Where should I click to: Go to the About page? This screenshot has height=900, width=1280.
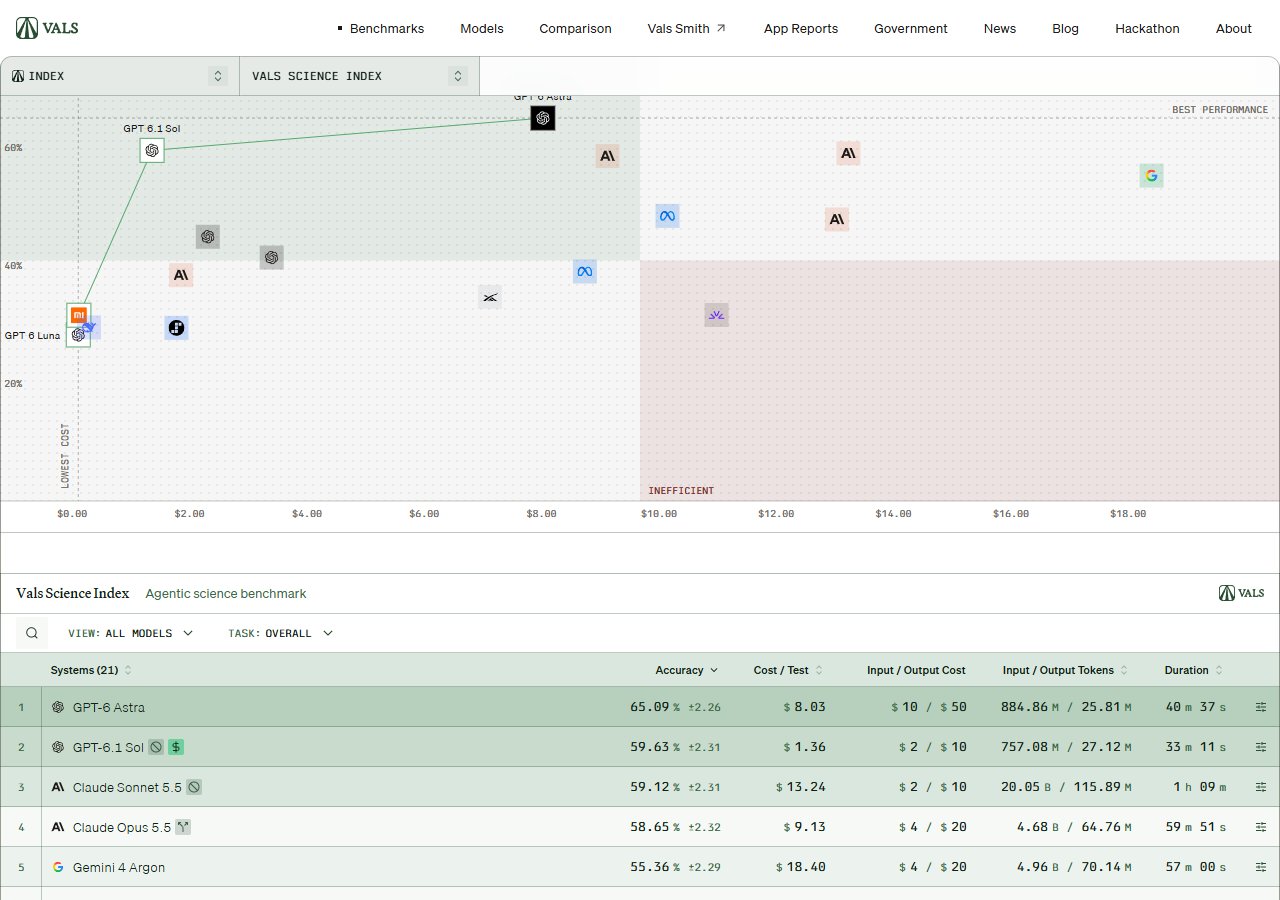tap(1234, 28)
